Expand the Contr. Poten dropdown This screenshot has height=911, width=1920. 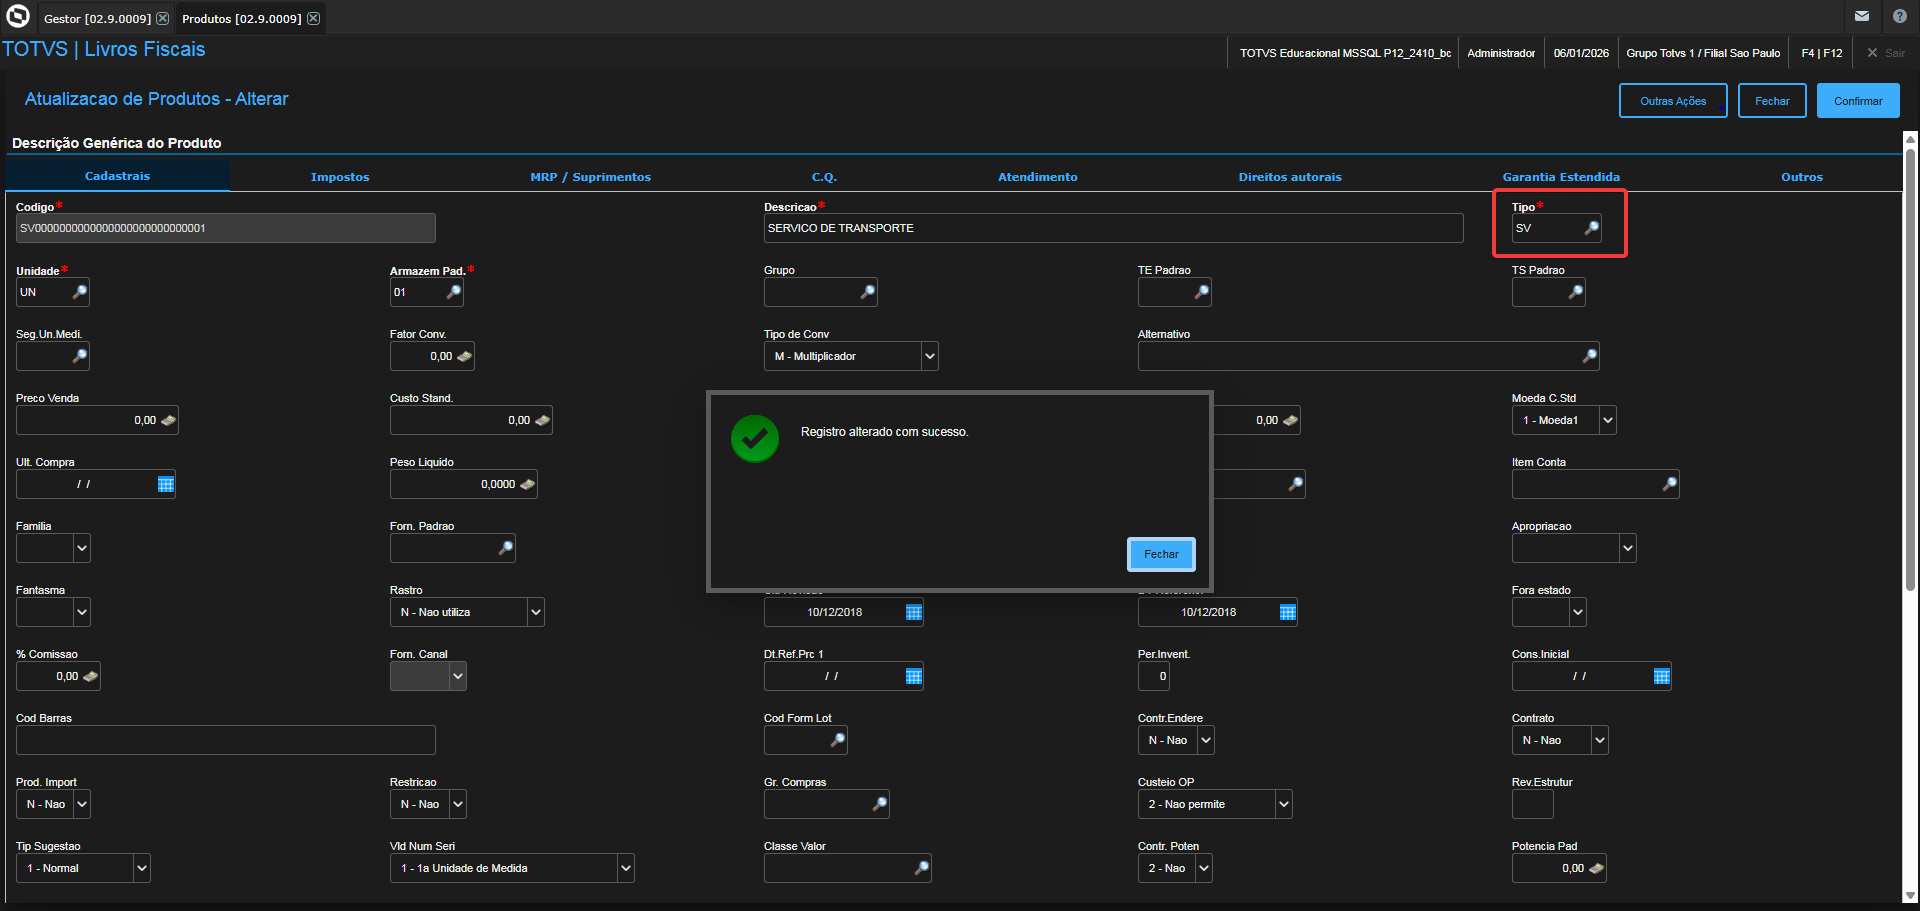pos(1204,868)
